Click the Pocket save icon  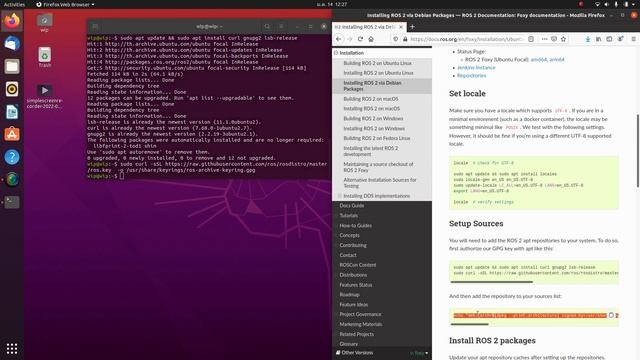554,39
